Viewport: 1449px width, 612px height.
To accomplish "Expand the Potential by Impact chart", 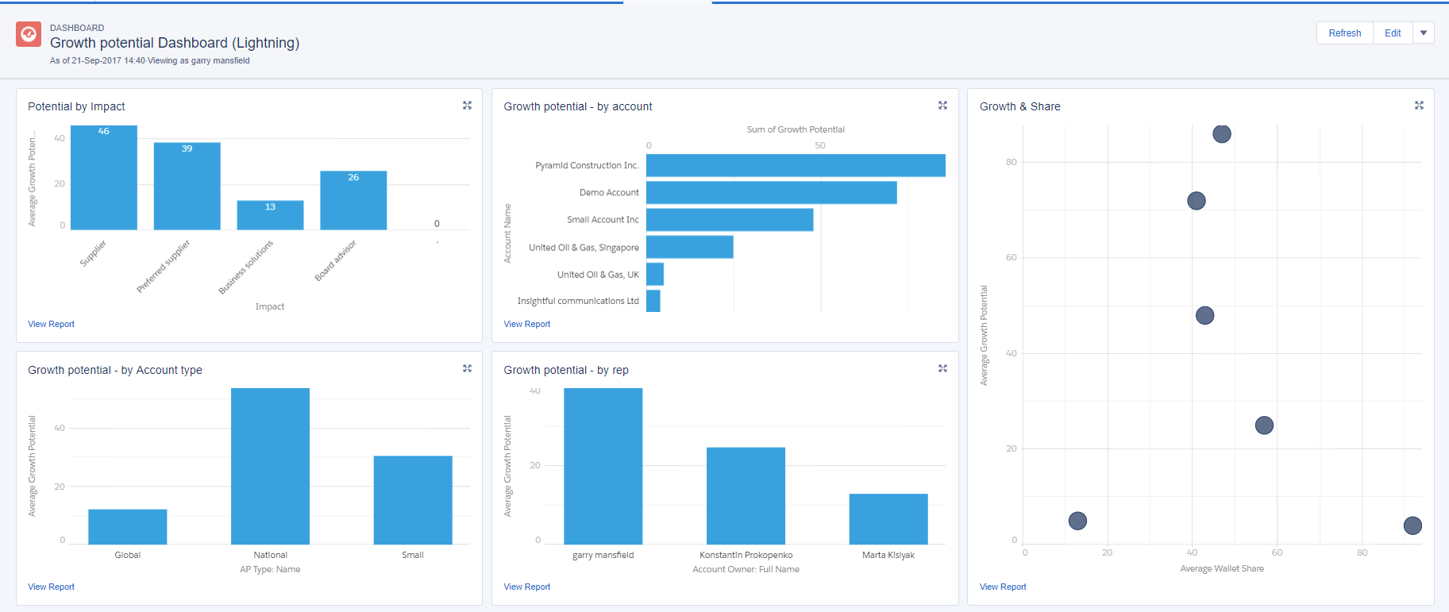I will click(x=467, y=106).
